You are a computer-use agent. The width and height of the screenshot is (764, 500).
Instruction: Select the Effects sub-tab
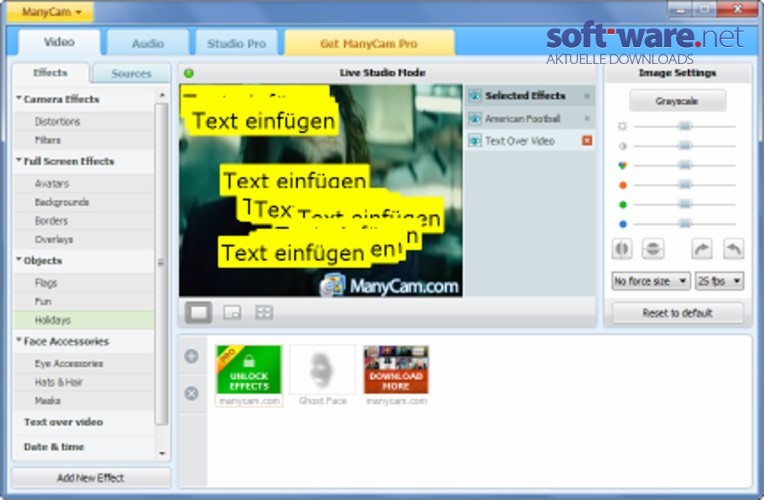51,73
